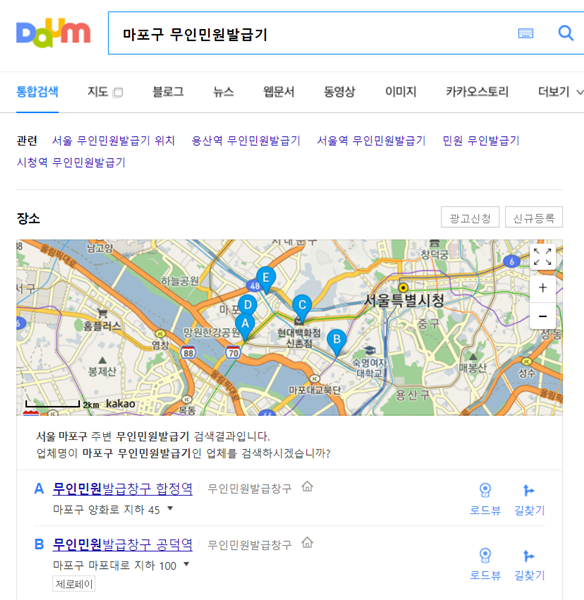The image size is (584, 600).
Task: Tick the checkbox next to 지도
Action: pyautogui.click(x=118, y=93)
